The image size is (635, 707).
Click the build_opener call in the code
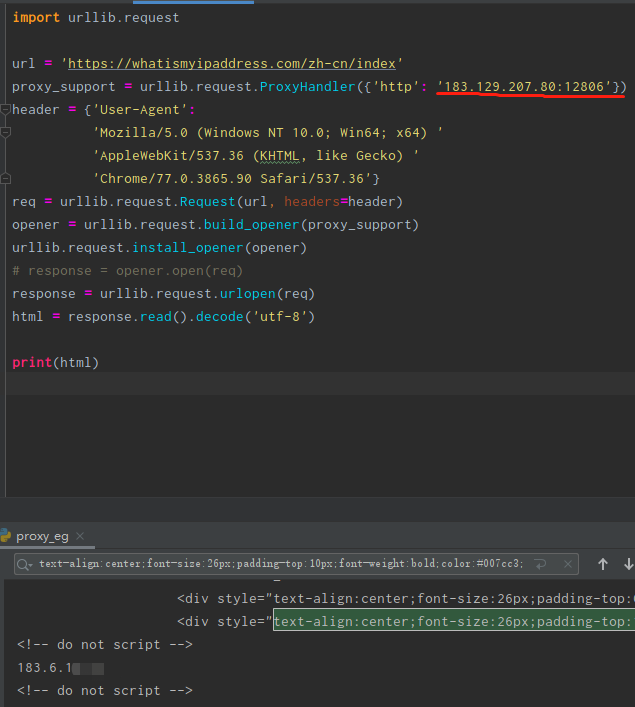(x=250, y=224)
